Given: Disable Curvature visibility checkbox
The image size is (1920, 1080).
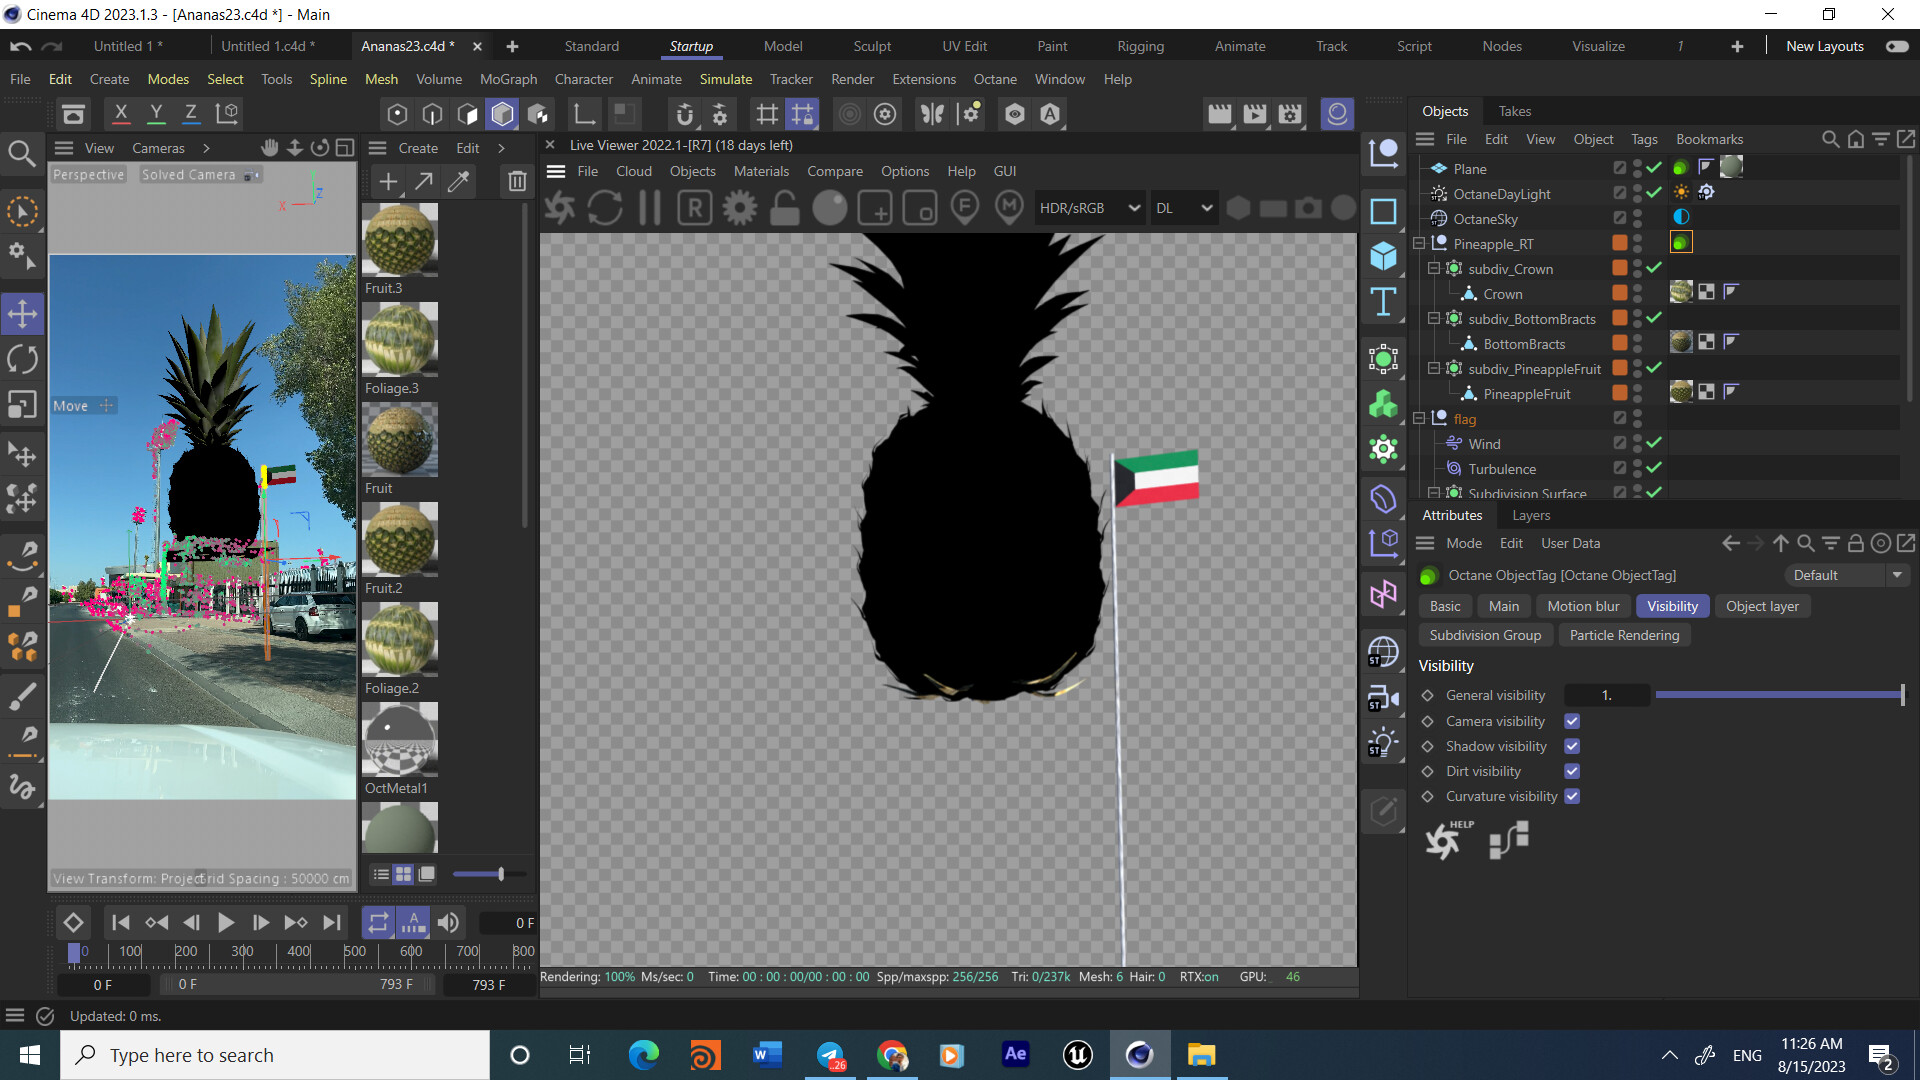Looking at the screenshot, I should 1572,796.
